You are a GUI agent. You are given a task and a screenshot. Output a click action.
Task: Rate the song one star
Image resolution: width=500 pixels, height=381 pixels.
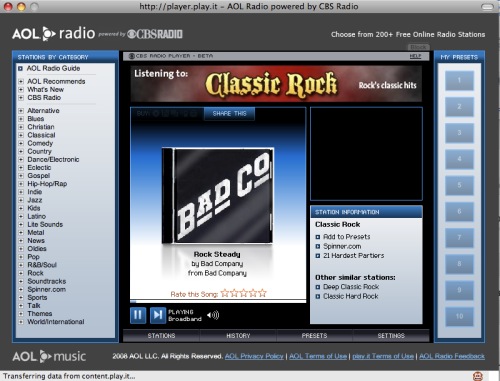point(225,293)
